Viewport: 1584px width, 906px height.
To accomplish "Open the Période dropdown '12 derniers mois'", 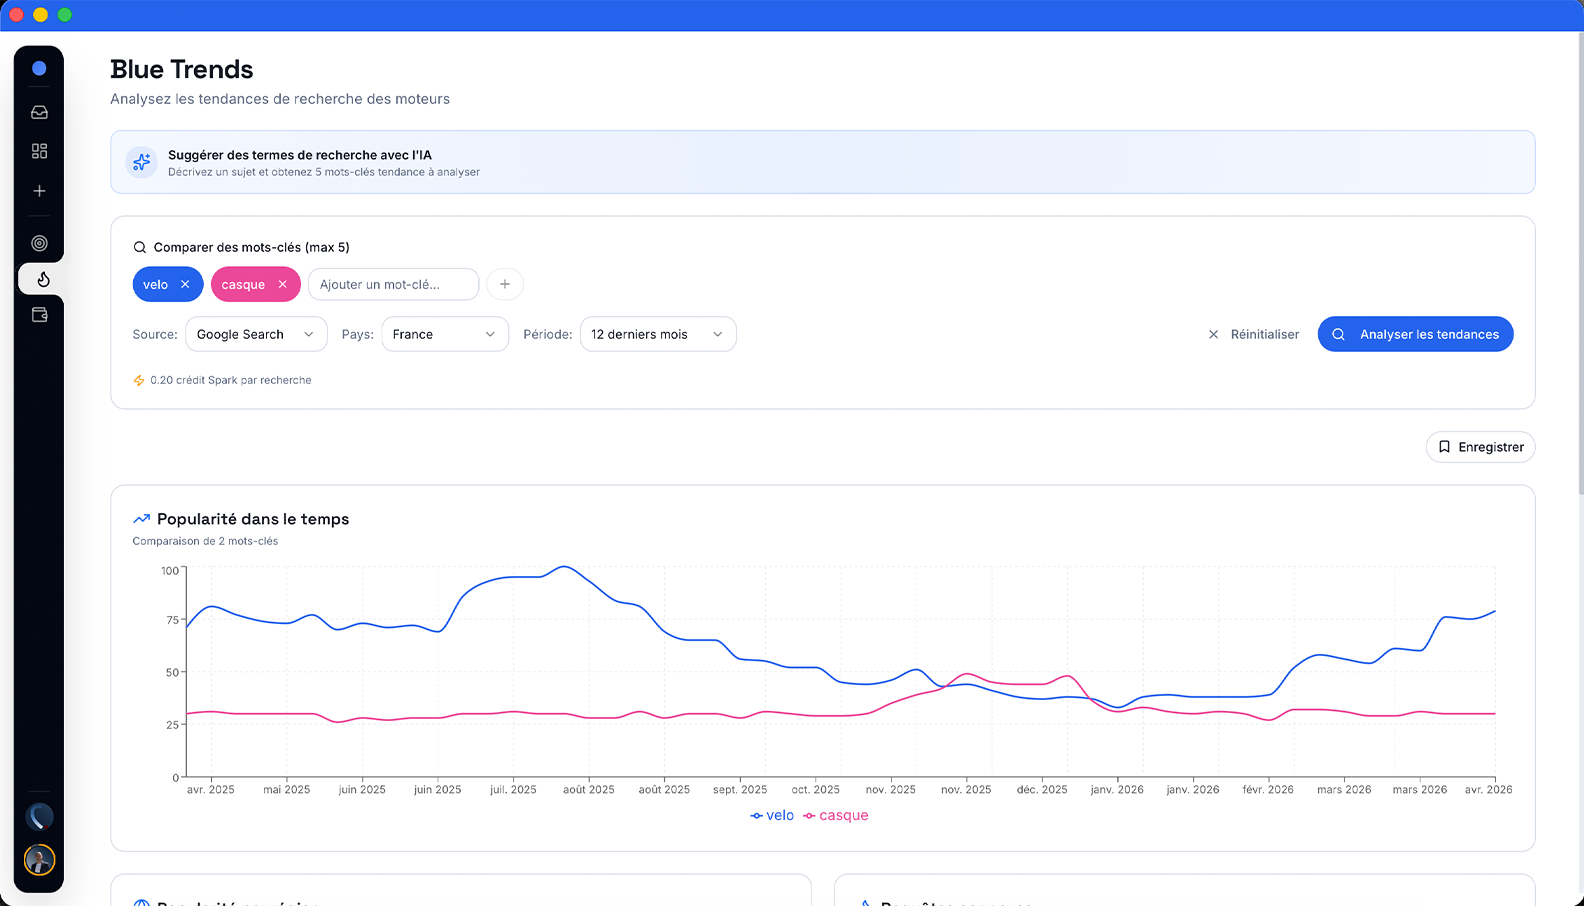I will [x=657, y=334].
